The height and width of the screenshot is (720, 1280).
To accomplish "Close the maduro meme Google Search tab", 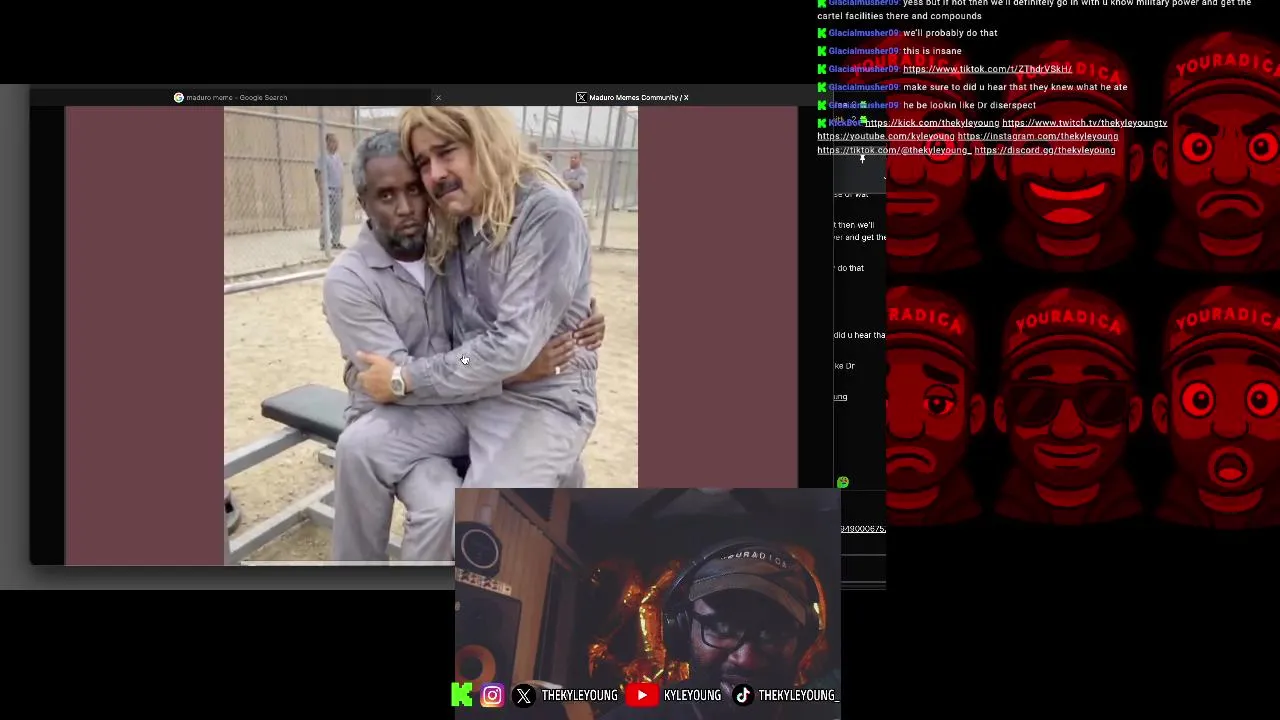I will click(x=438, y=97).
